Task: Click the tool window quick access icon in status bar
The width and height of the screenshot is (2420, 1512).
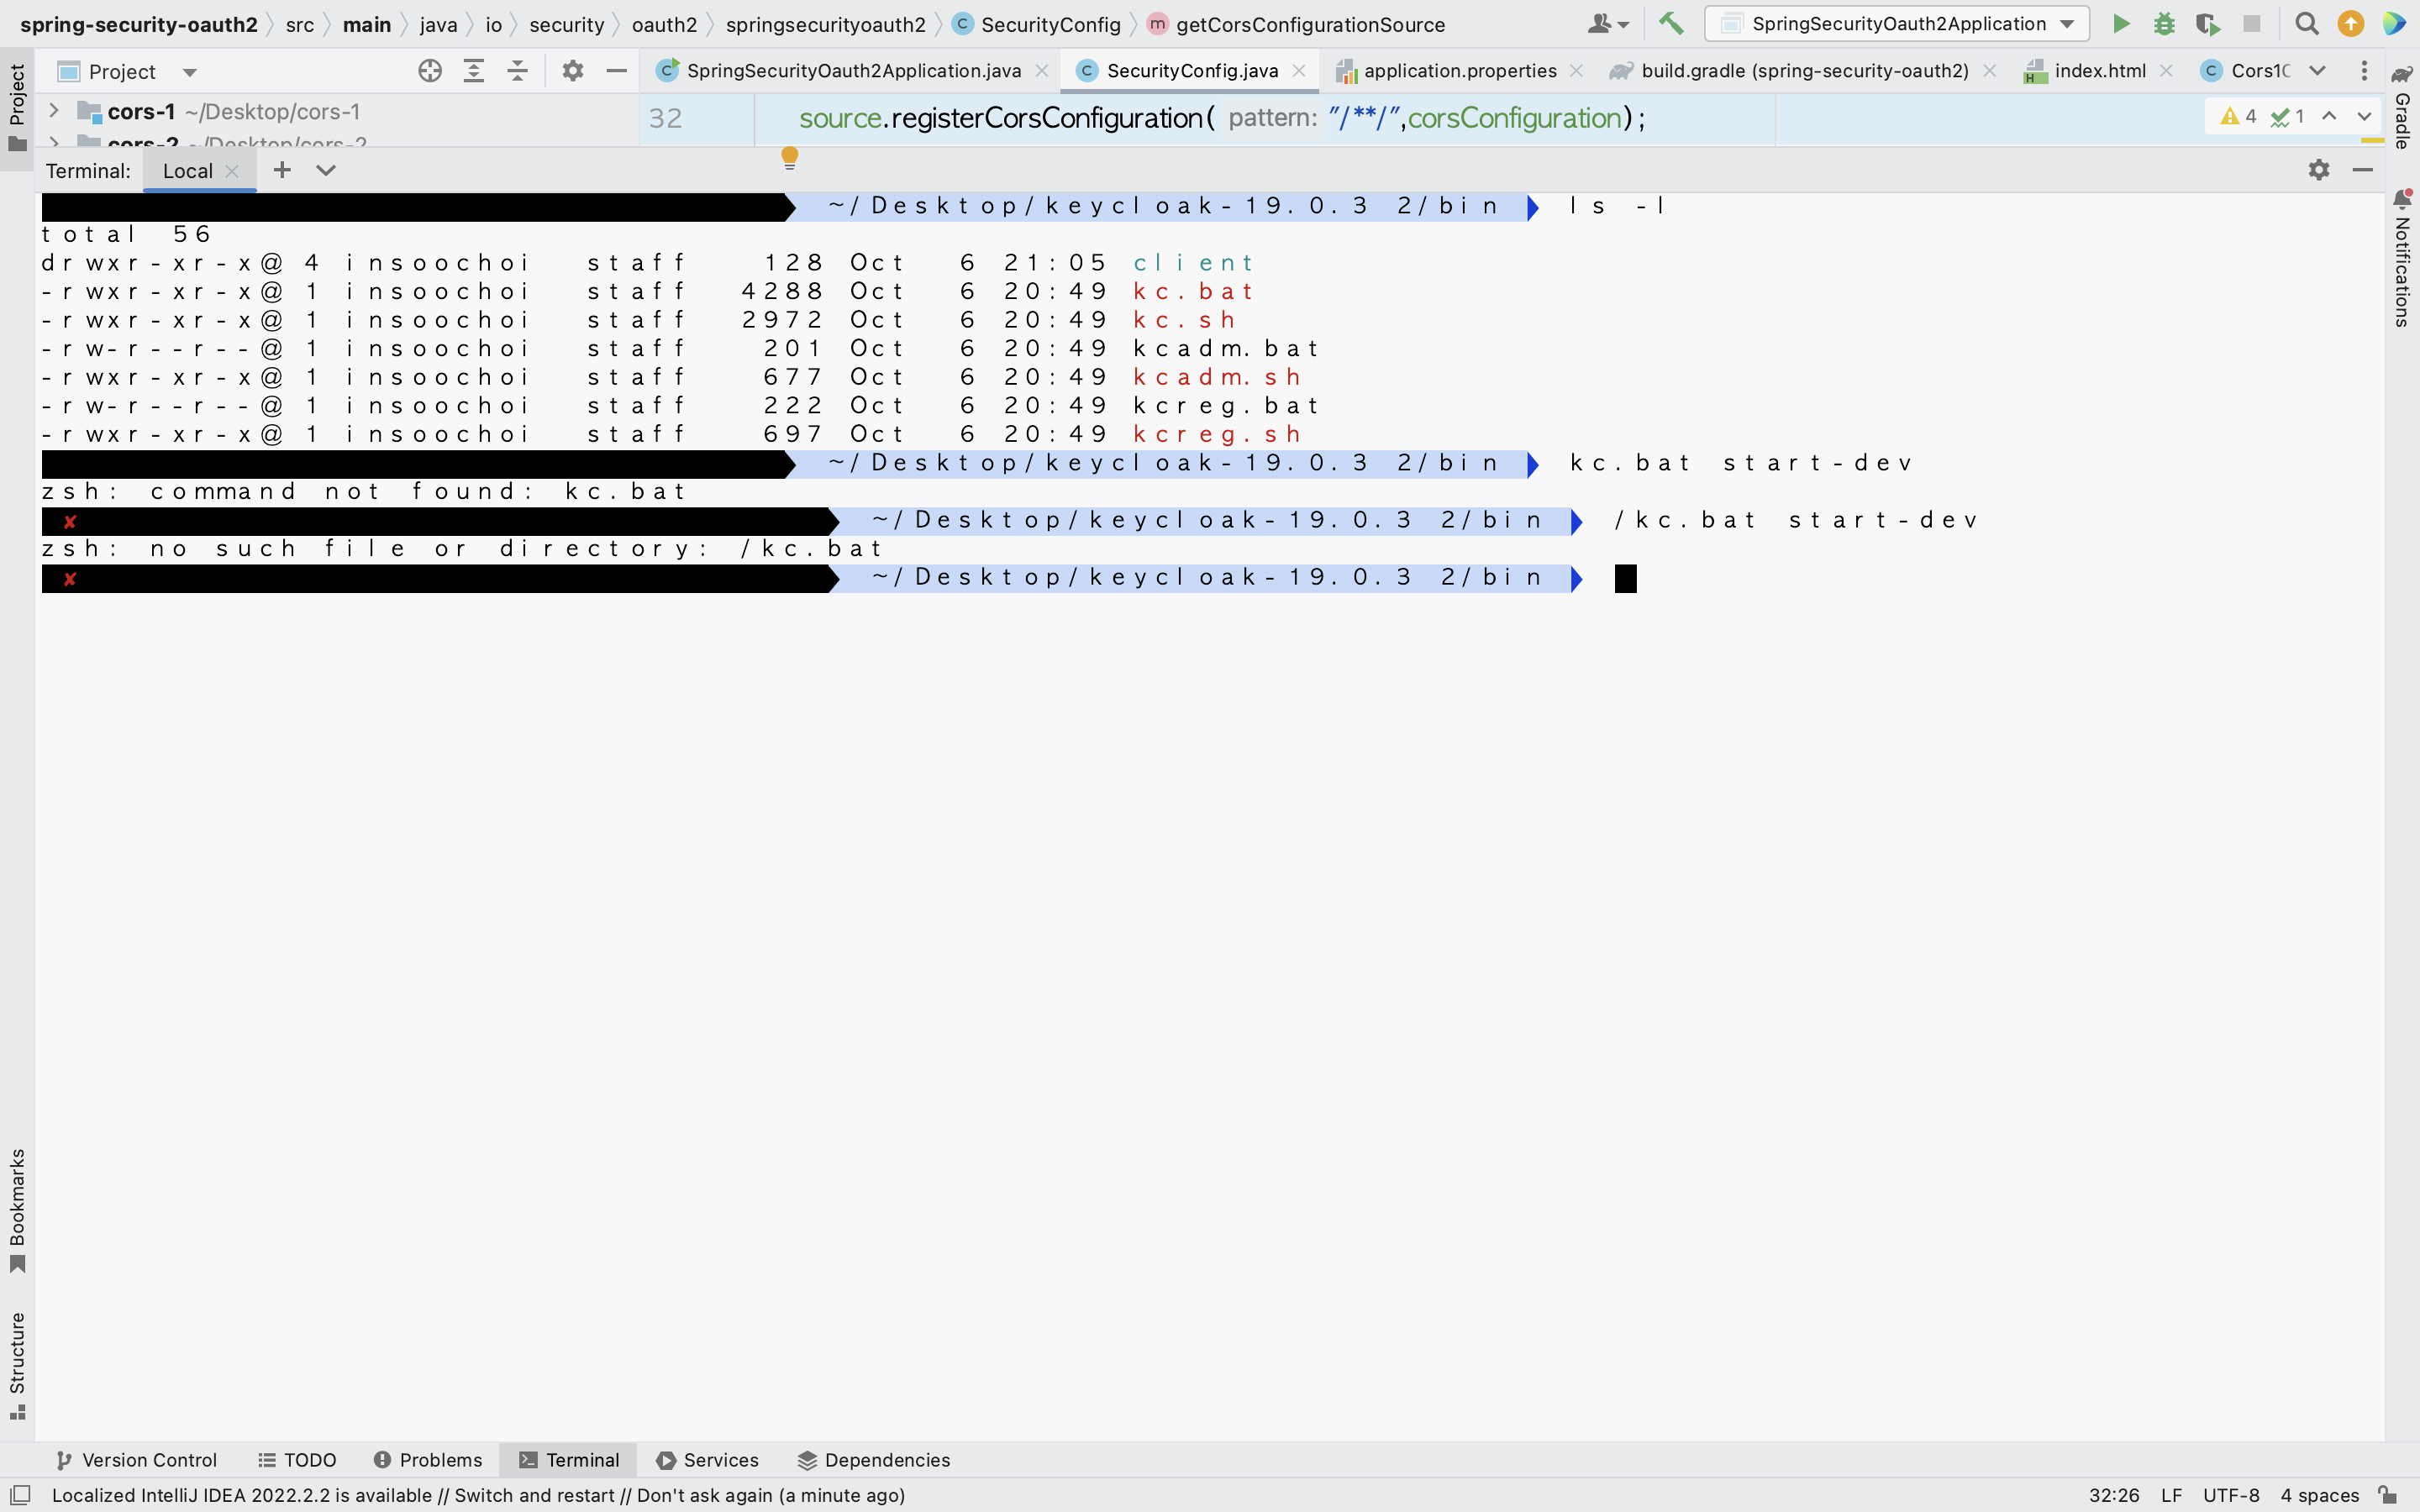Action: tap(20, 1495)
